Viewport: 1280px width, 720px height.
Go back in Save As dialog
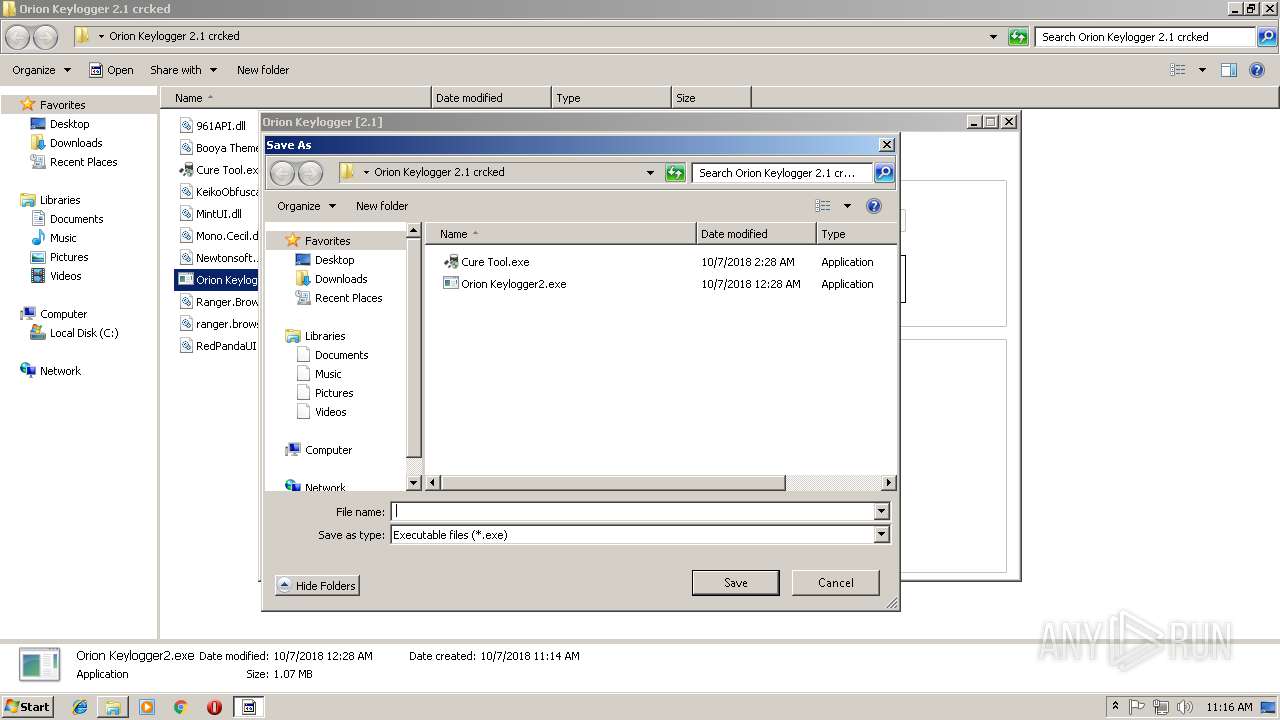pyautogui.click(x=283, y=173)
